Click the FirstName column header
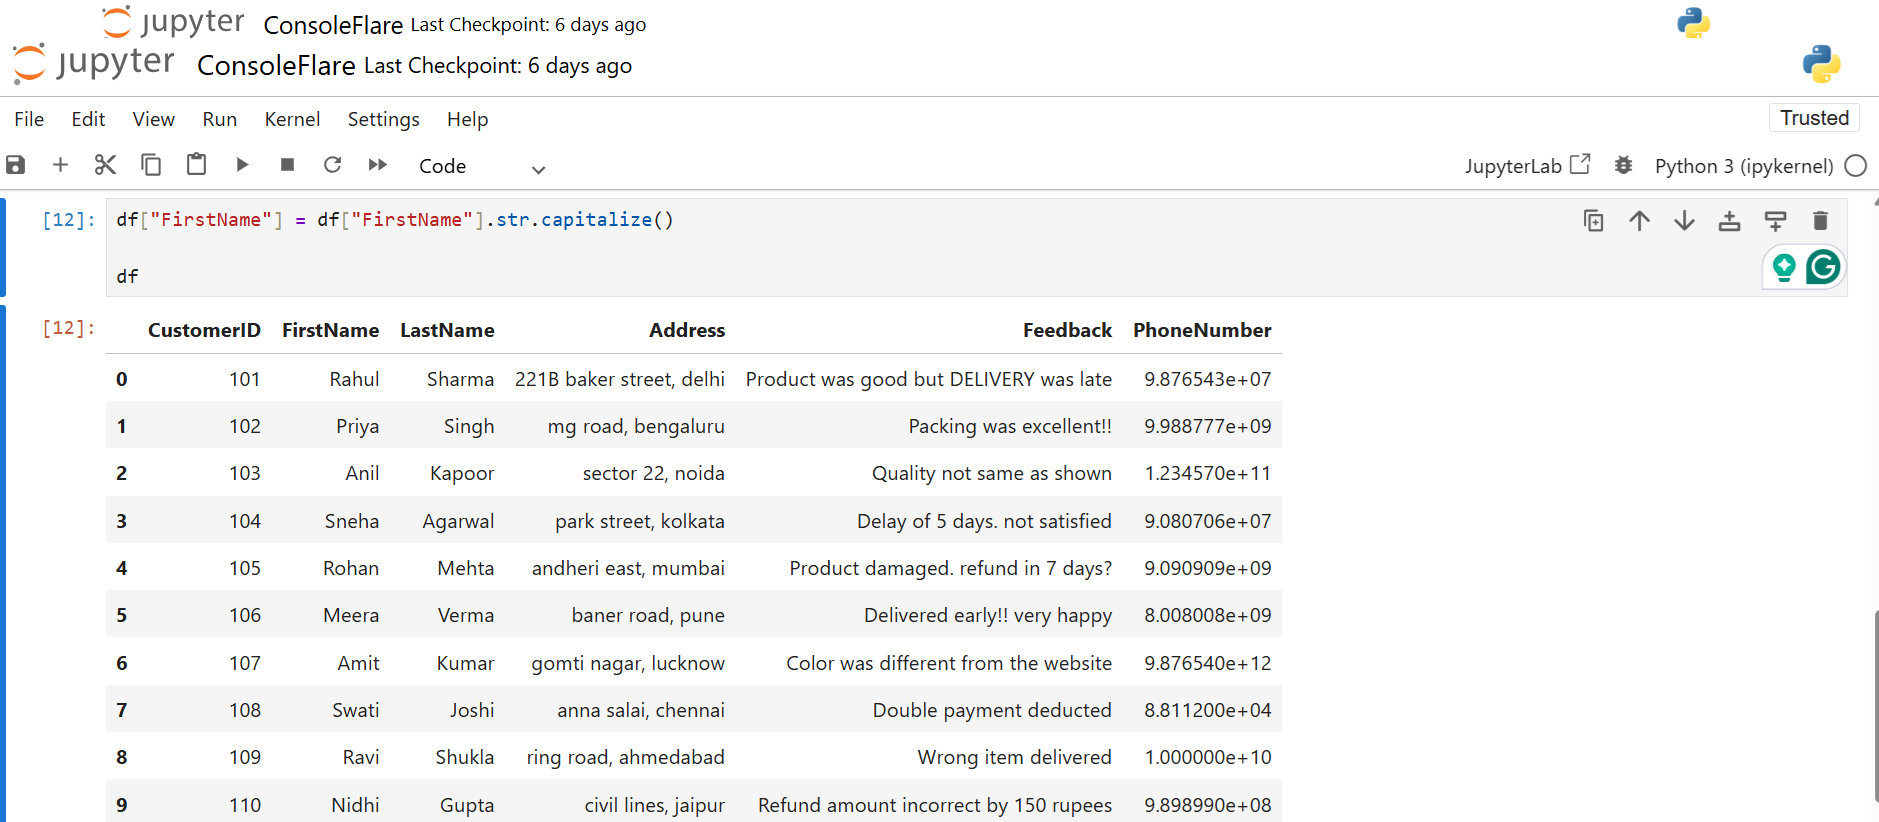This screenshot has width=1879, height=822. pyautogui.click(x=330, y=330)
